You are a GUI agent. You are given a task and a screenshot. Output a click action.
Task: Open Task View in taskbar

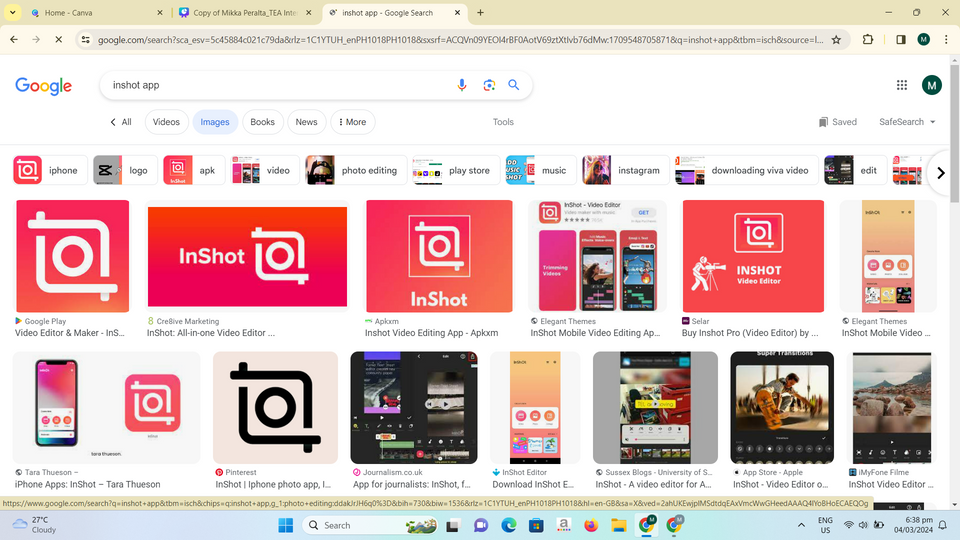453,525
